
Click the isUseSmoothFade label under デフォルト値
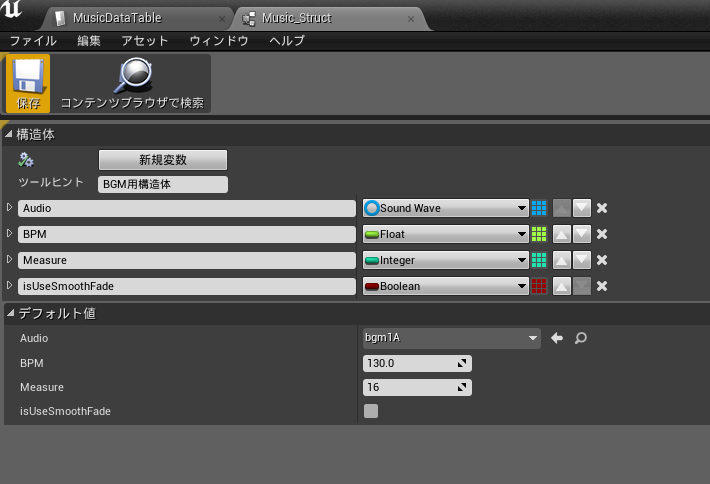pyautogui.click(x=65, y=411)
